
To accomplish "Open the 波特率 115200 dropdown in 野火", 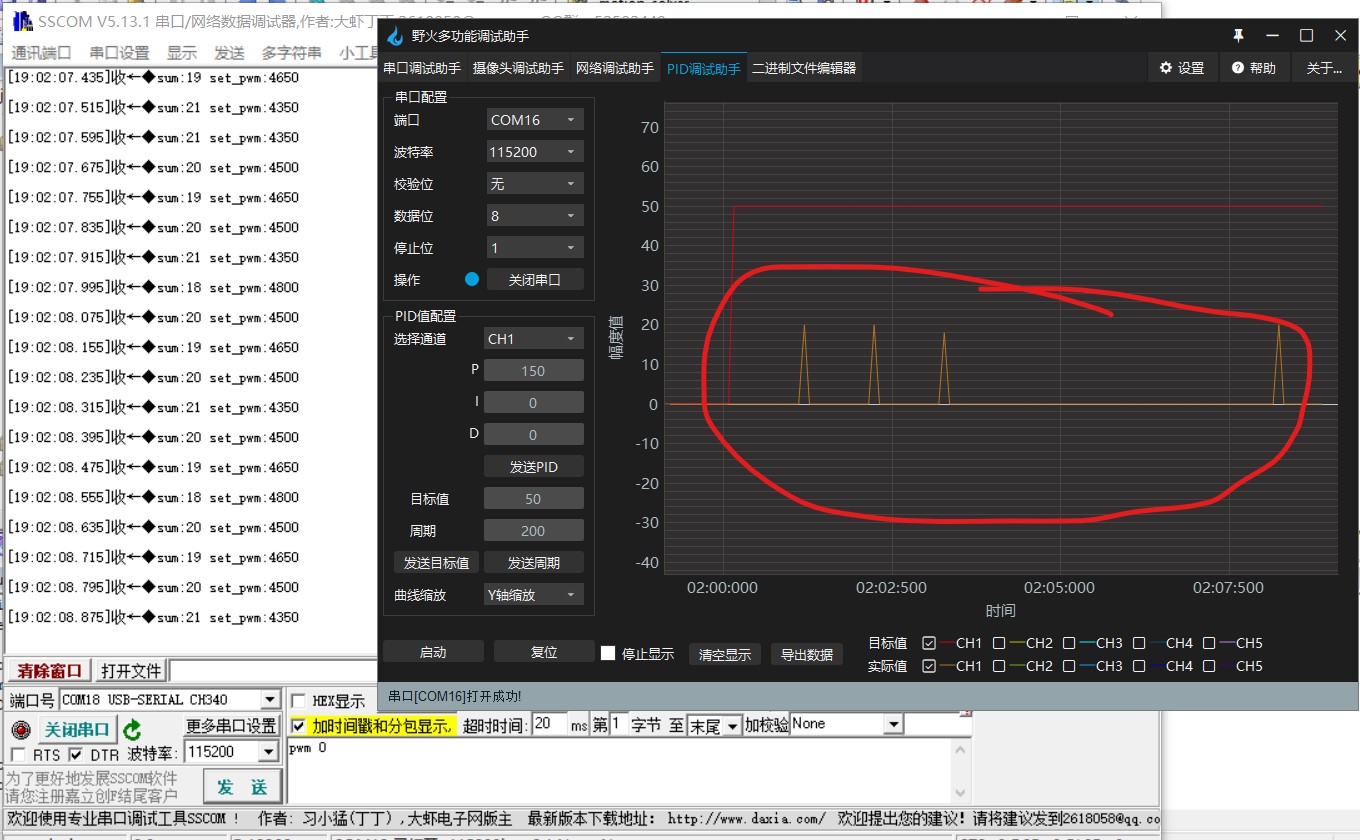I will 534,152.
